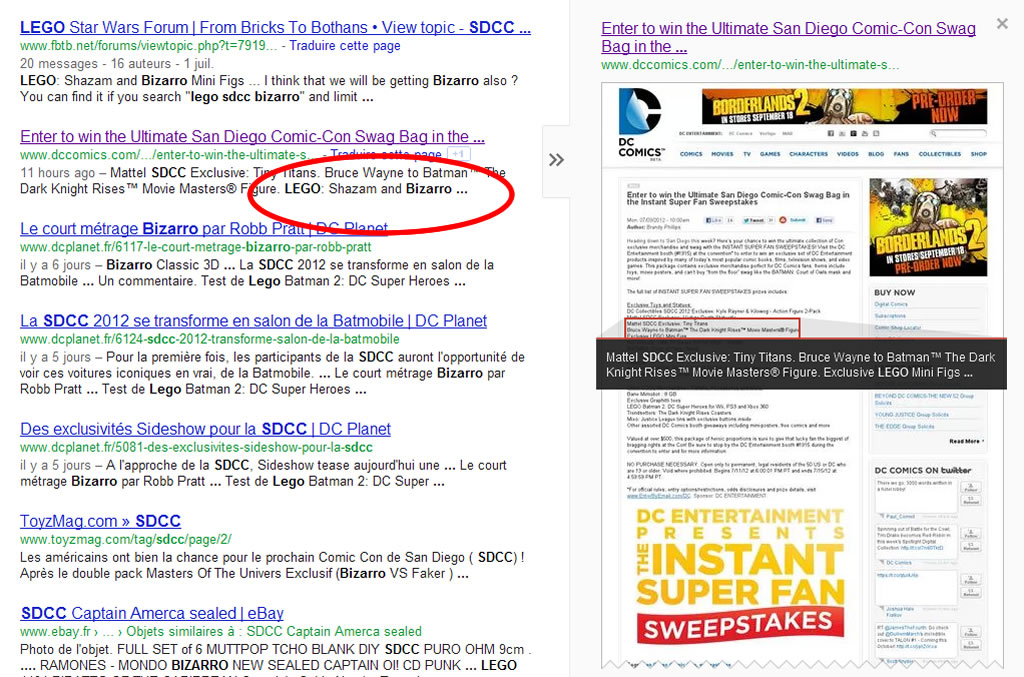Click the +1 button beside dccomics.com result
Viewport: 1024px width, 677px height.
[459, 154]
